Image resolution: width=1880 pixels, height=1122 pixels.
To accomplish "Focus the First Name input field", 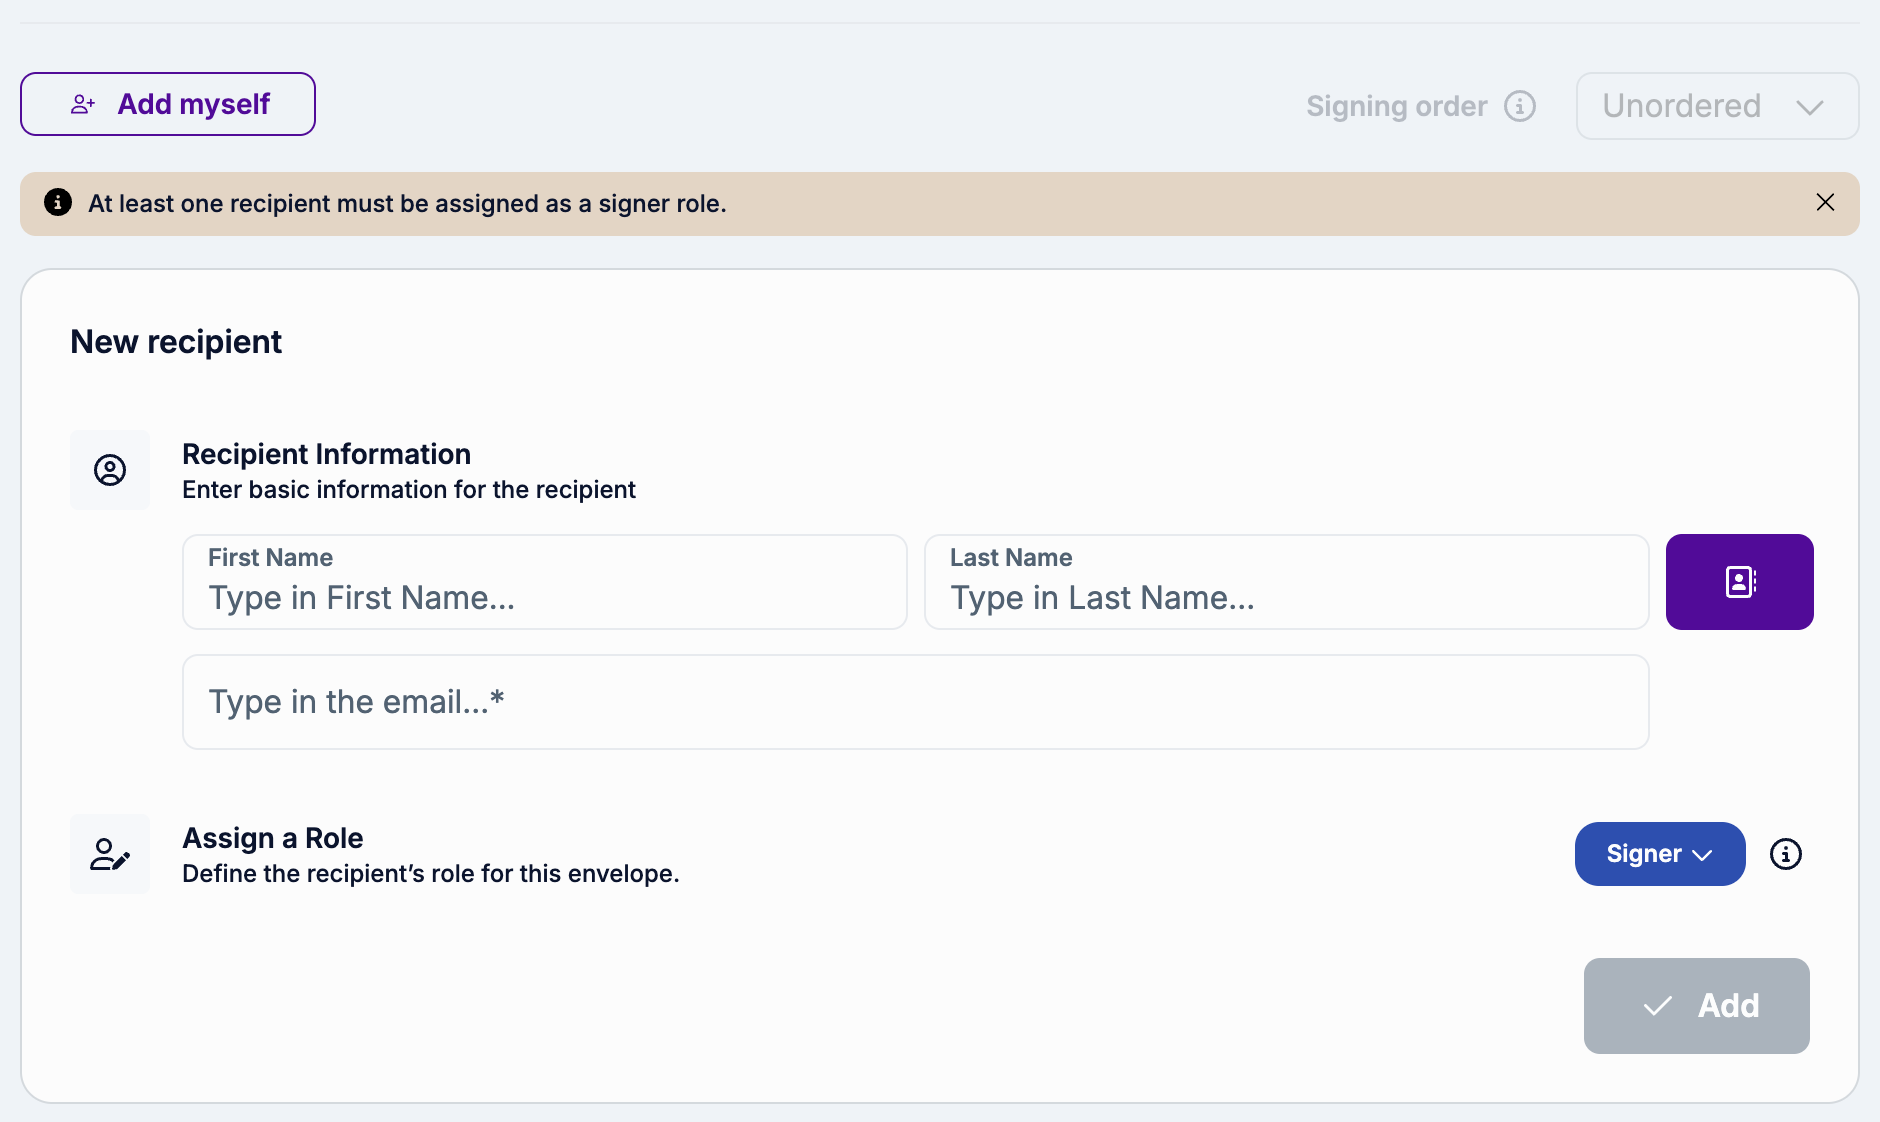I will [x=544, y=597].
